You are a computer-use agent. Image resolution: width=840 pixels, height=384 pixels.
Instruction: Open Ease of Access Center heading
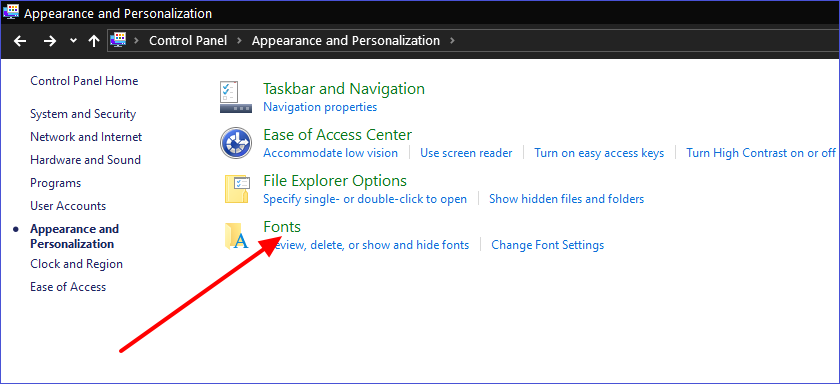(x=338, y=134)
